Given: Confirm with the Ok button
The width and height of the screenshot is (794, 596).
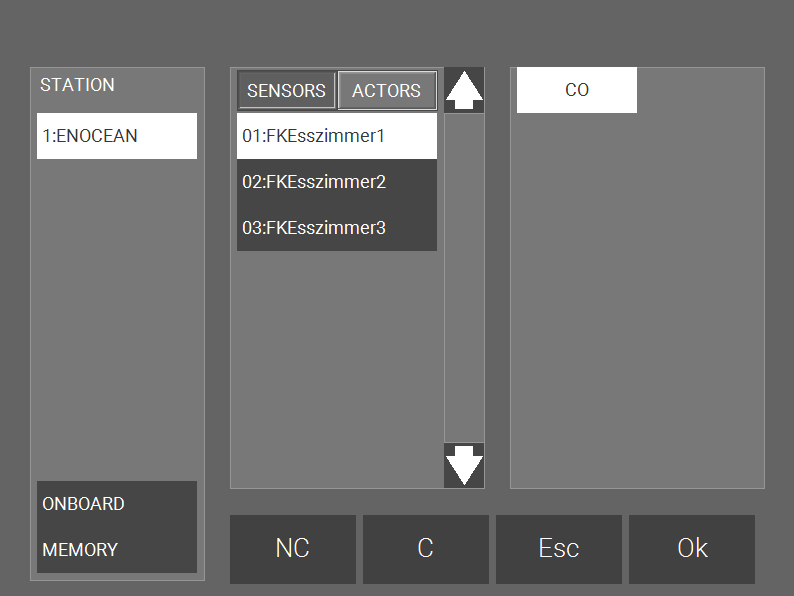Looking at the screenshot, I should point(692,548).
